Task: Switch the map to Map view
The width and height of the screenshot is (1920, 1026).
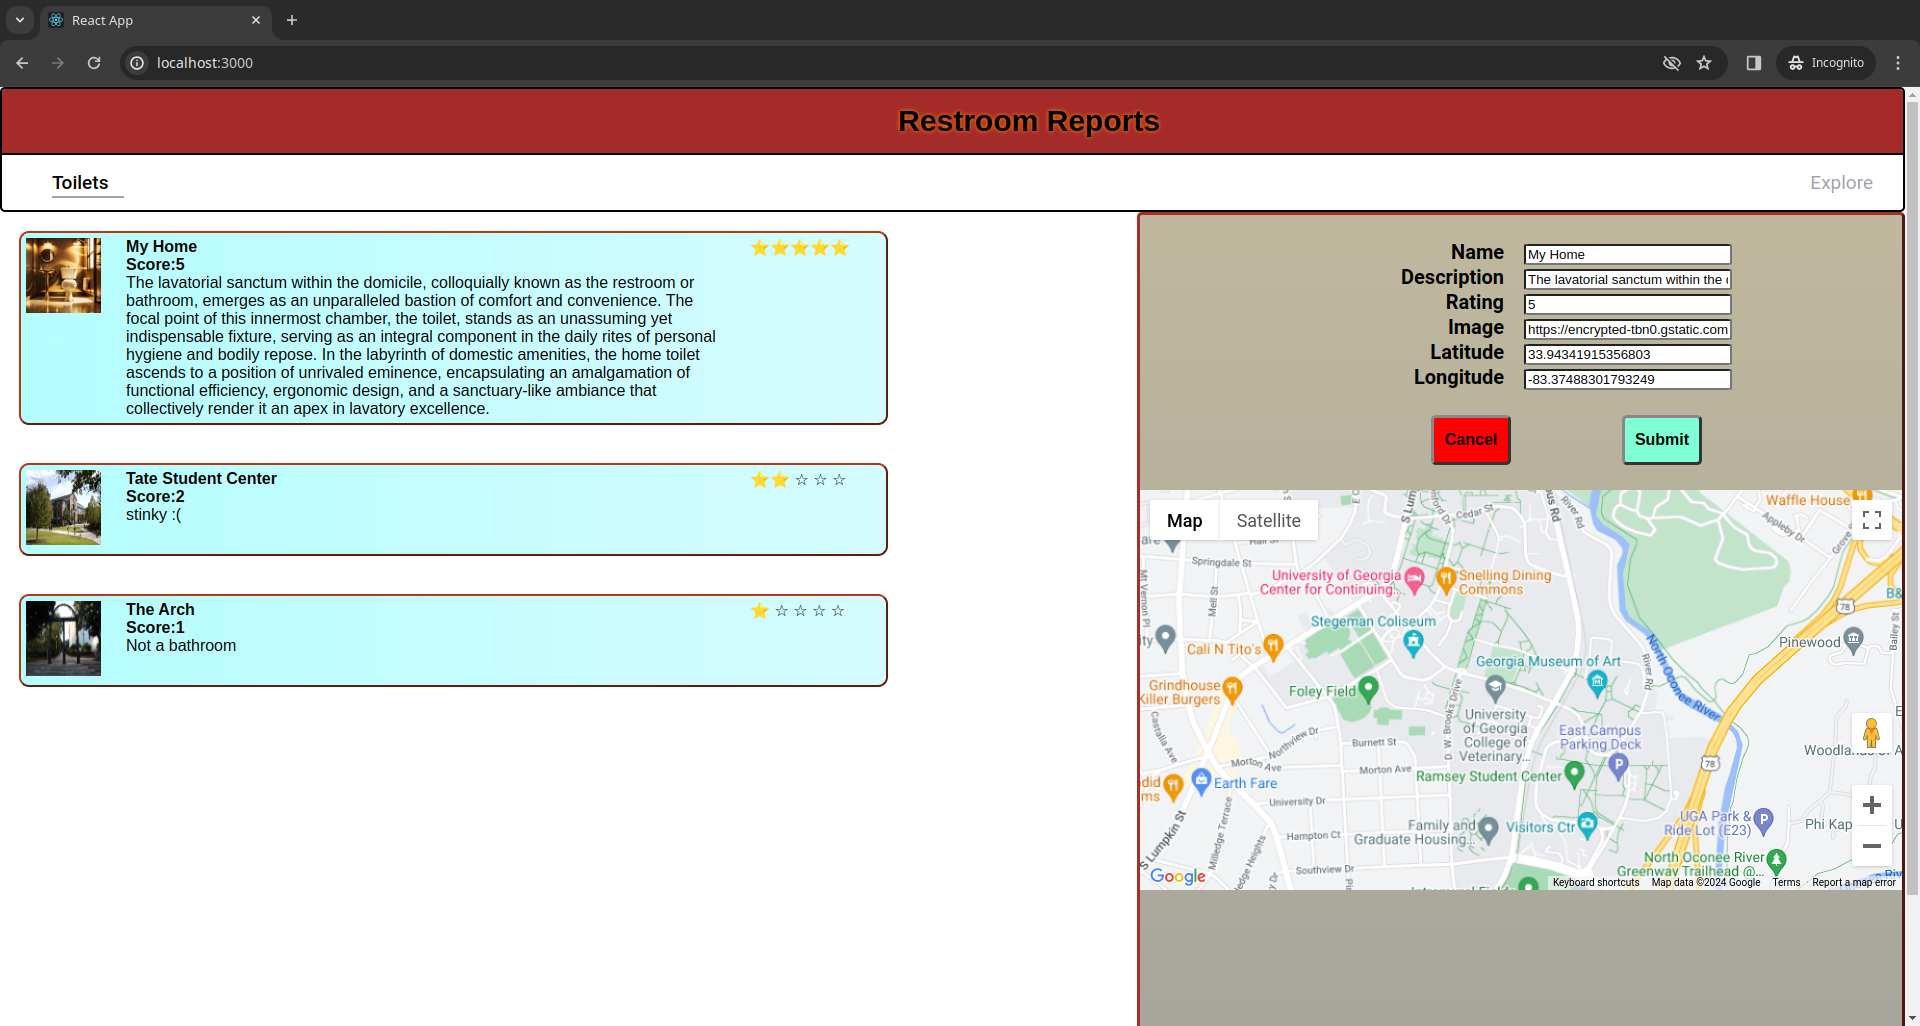Action: click(x=1184, y=520)
